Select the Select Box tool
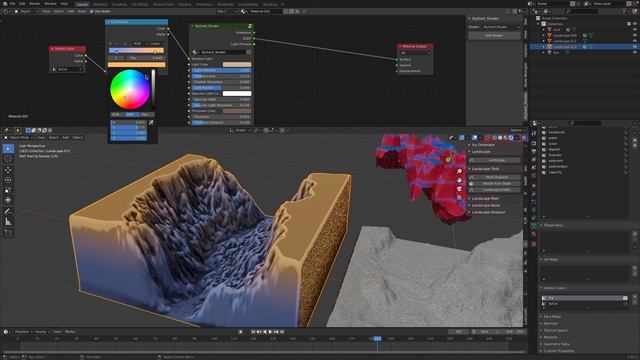Screen dimensions: 640x360 point(8,149)
